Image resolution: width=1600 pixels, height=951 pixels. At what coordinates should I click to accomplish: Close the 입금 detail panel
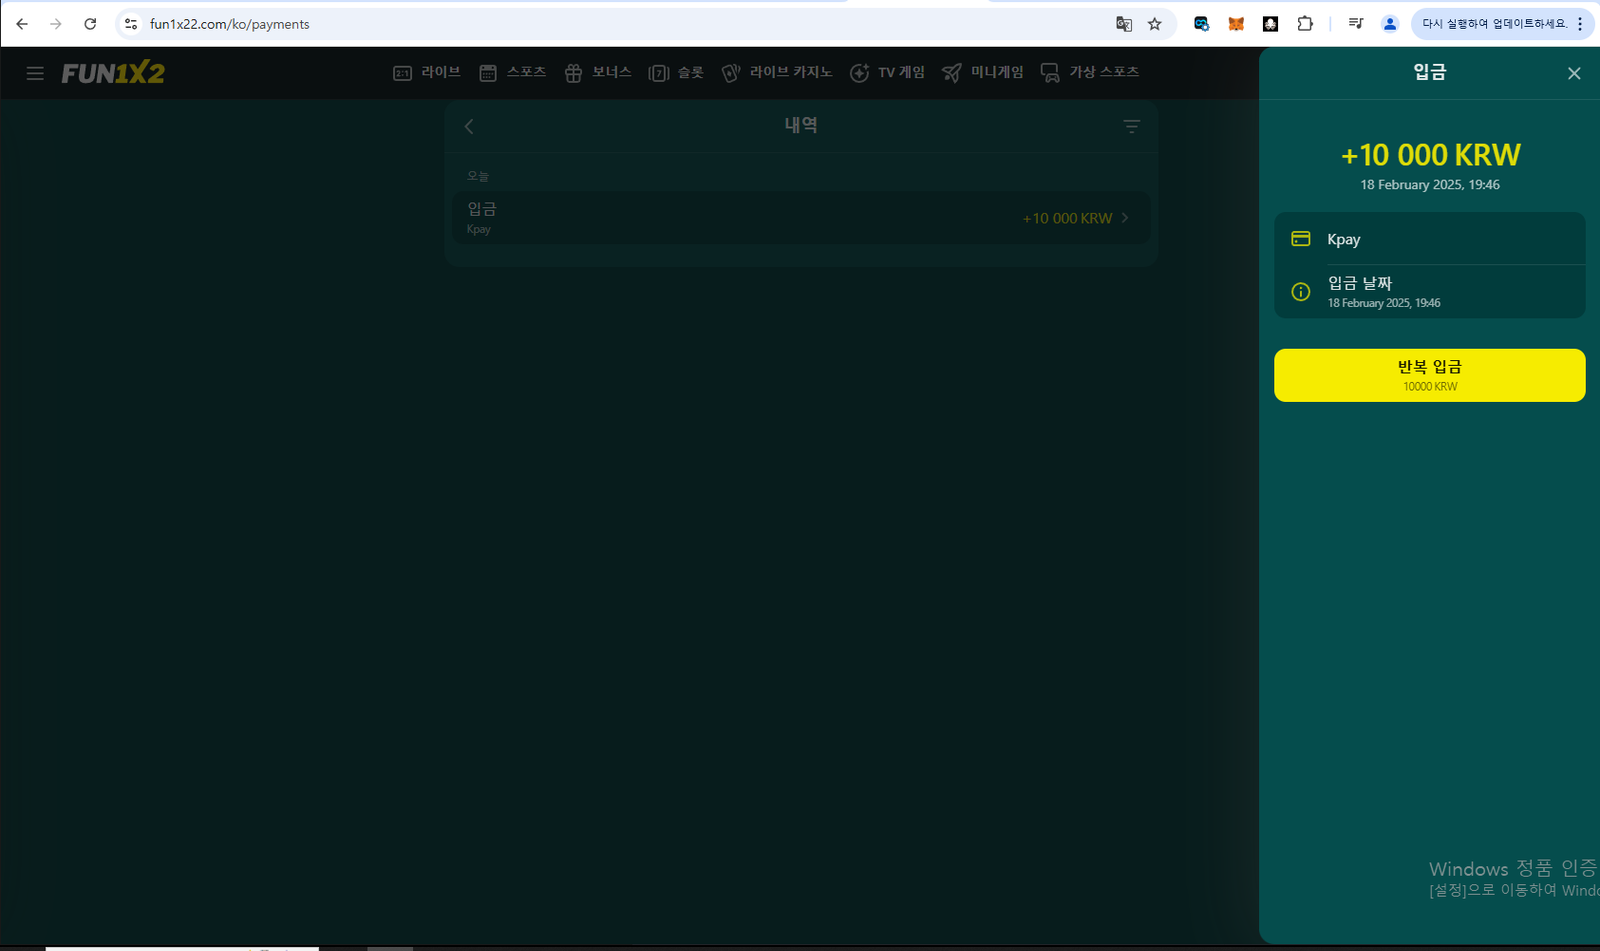point(1574,73)
